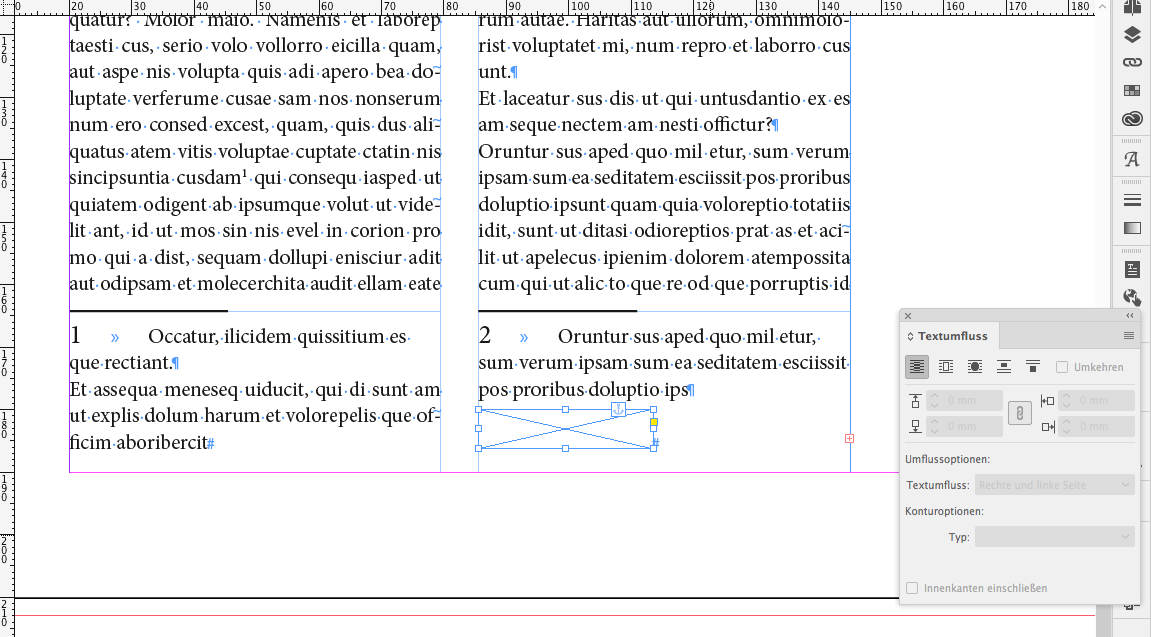The height and width of the screenshot is (637, 1151).
Task: Click the left-middle handle of selected frame
Action: coord(479,429)
